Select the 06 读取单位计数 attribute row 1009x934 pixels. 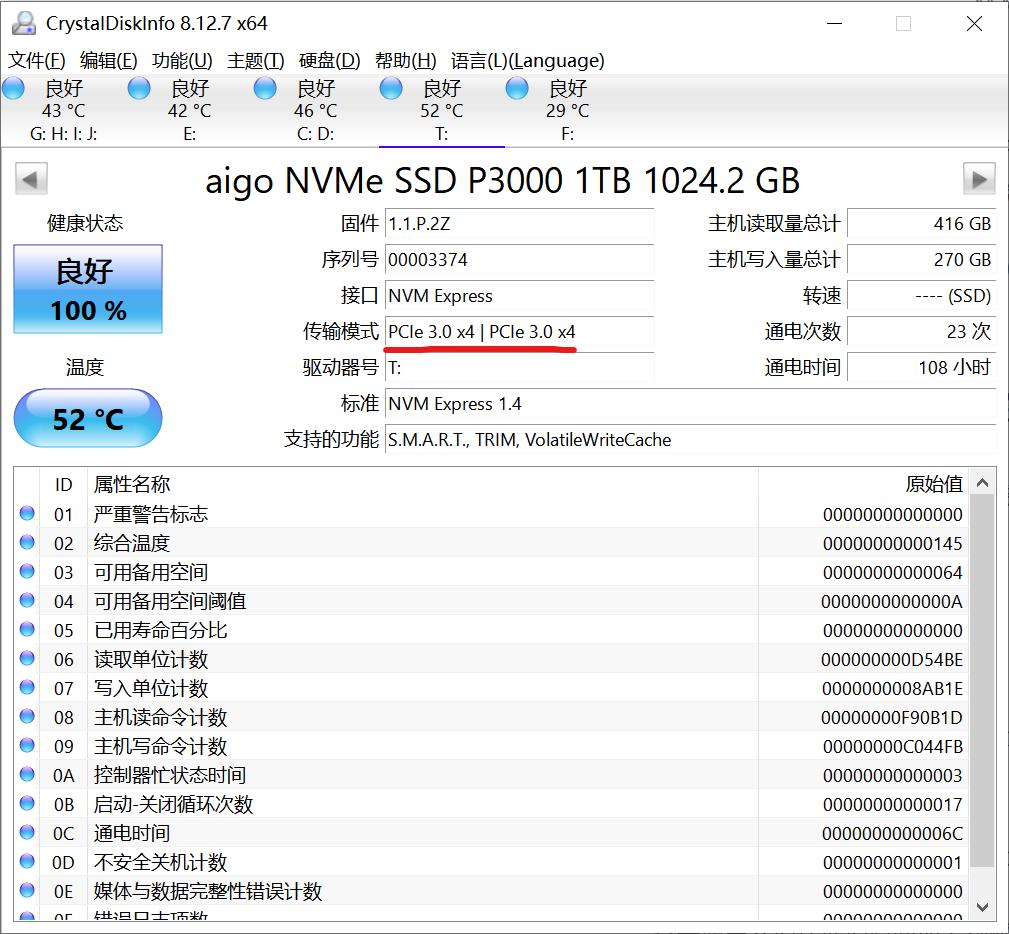click(x=491, y=659)
